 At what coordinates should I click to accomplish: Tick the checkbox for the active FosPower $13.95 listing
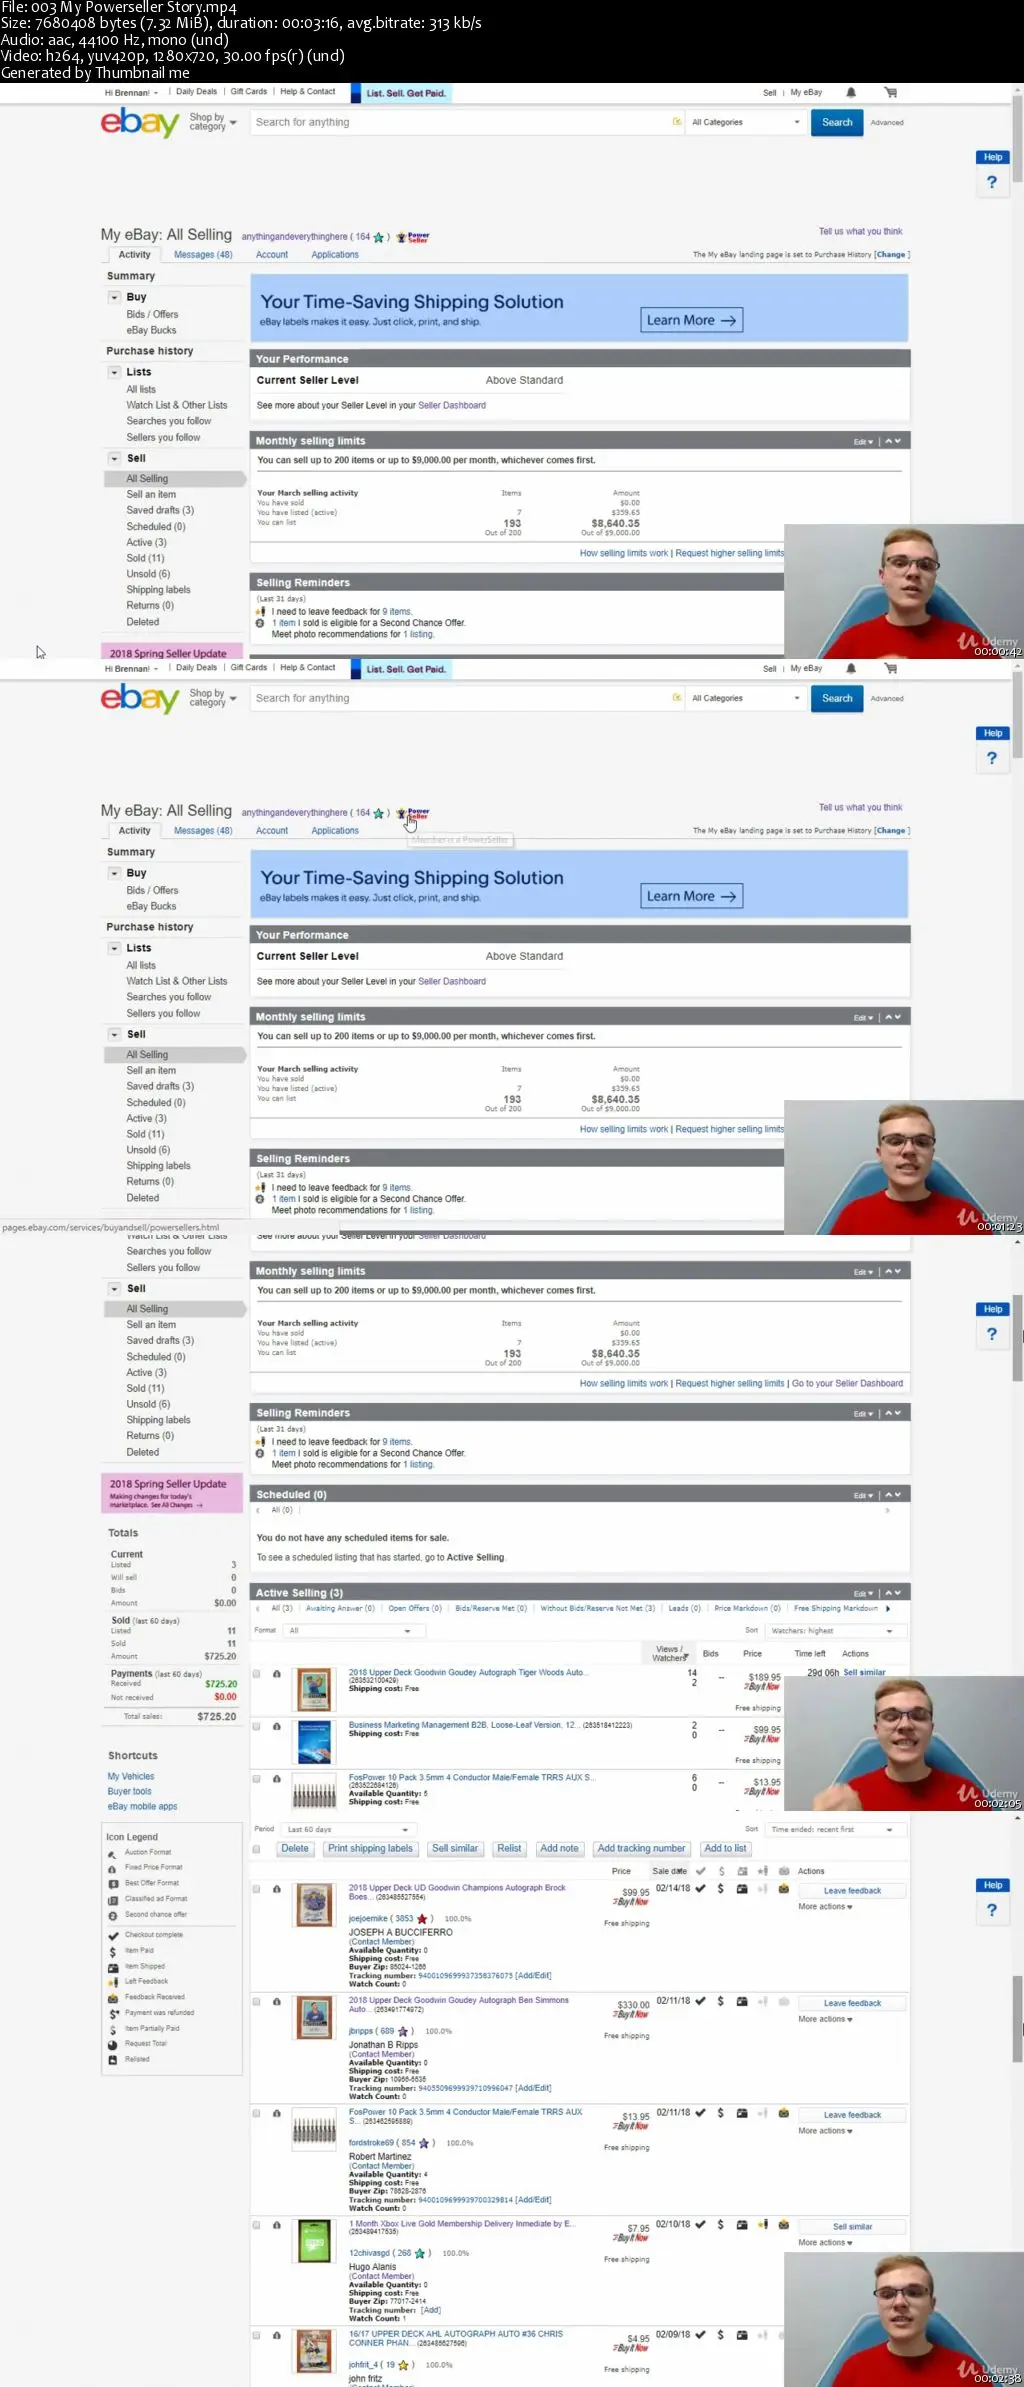point(257,1778)
